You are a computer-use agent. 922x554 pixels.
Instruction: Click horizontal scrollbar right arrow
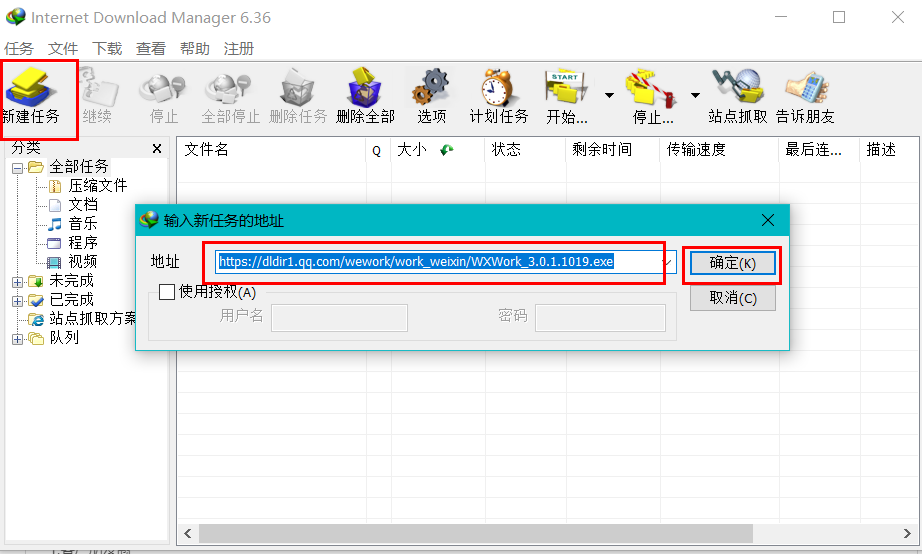pos(907,533)
